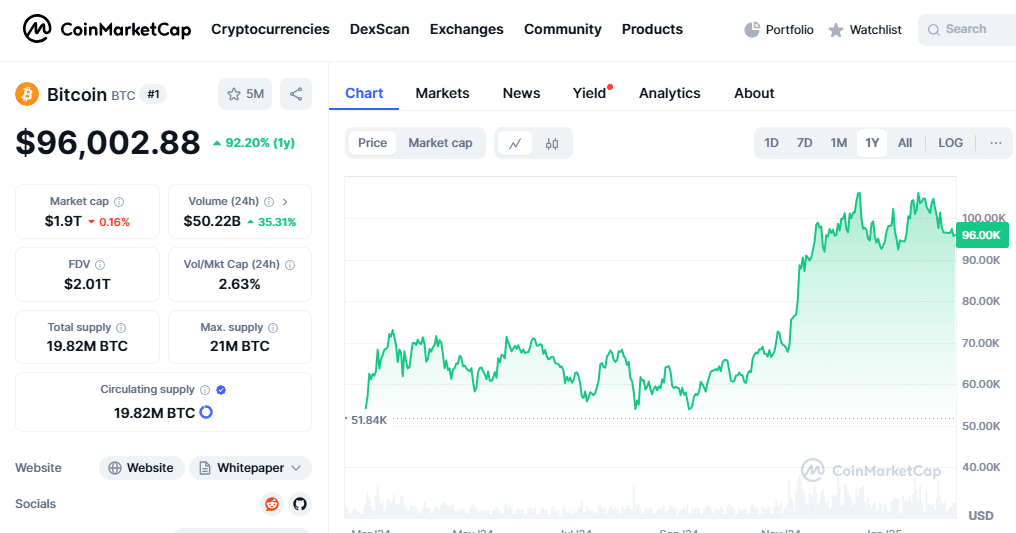Click the #1 rank badge
Image resolution: width=1016 pixels, height=533 pixels.
(x=154, y=95)
